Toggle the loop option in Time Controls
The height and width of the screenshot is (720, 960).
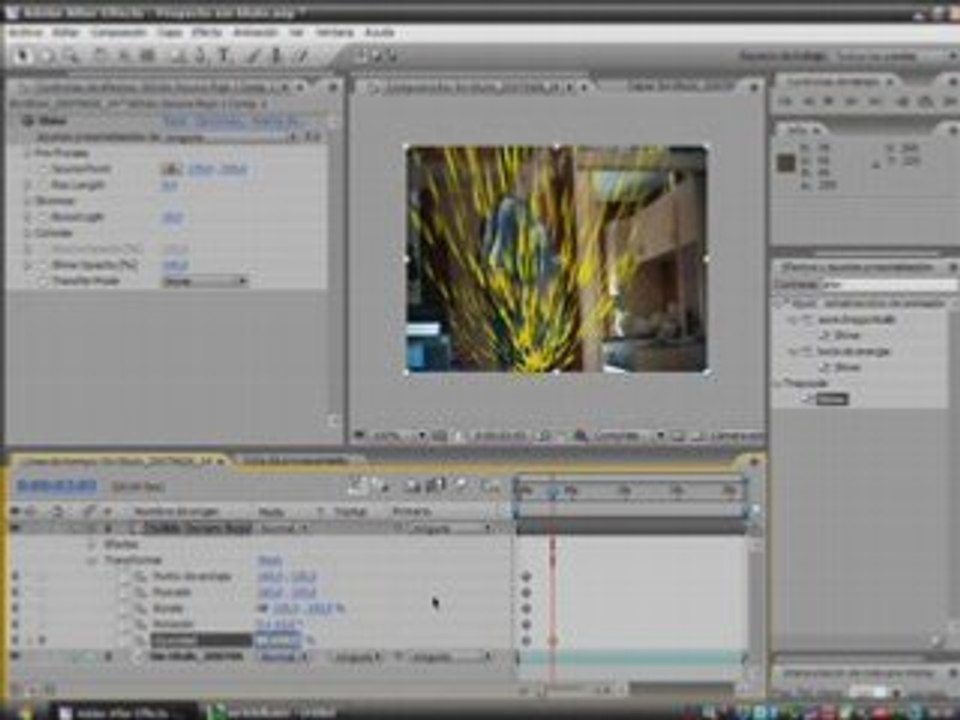tap(925, 101)
